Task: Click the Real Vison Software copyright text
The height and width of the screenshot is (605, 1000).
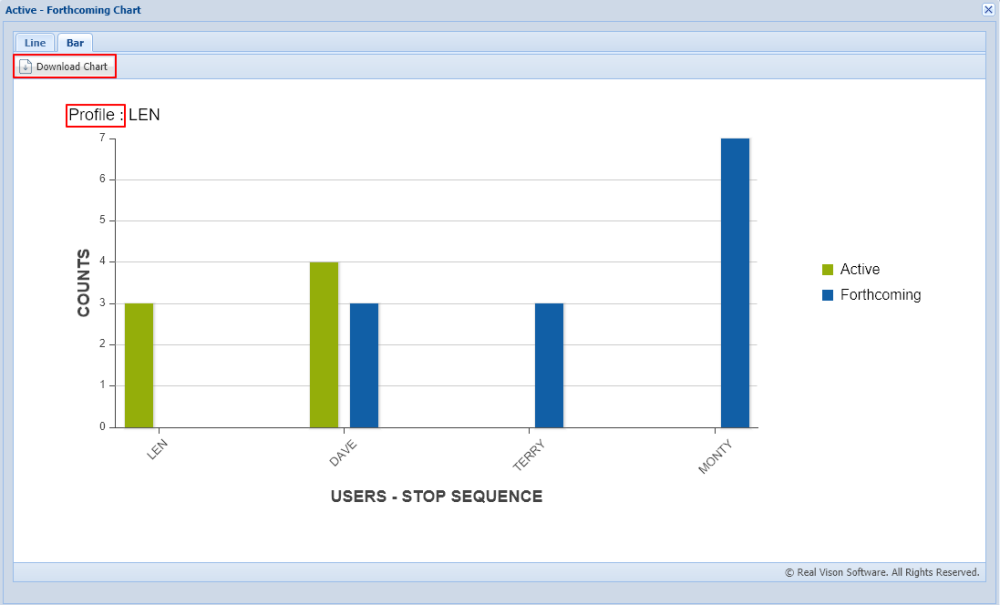Action: click(882, 572)
